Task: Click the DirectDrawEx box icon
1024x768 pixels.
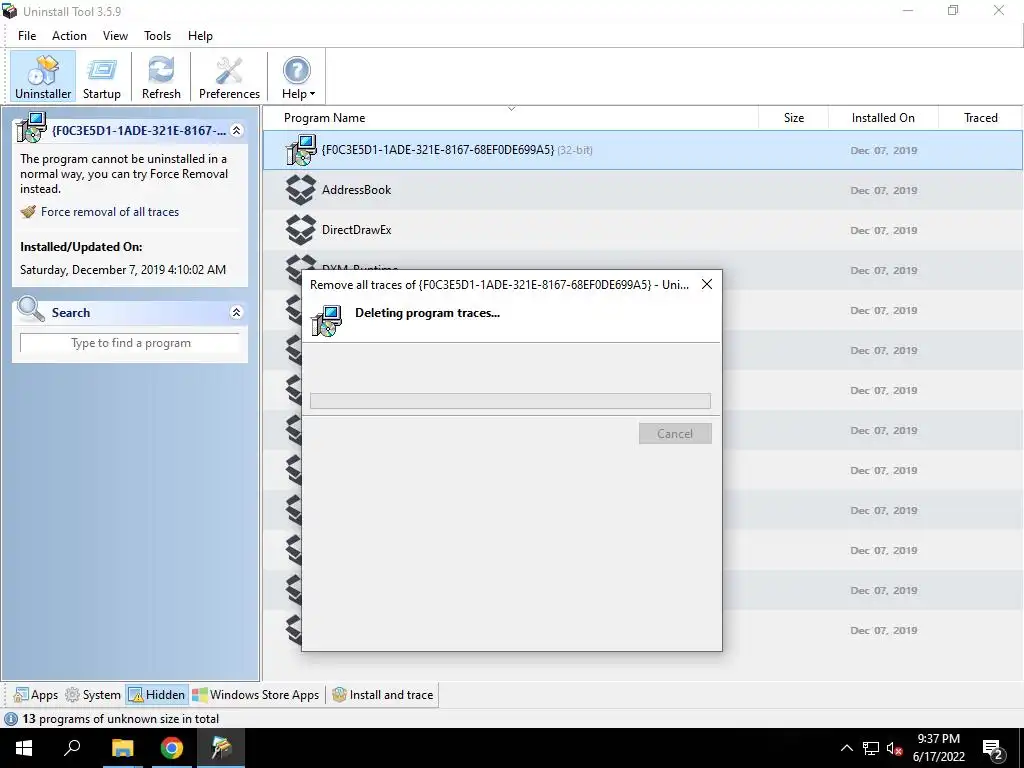Action: click(301, 230)
